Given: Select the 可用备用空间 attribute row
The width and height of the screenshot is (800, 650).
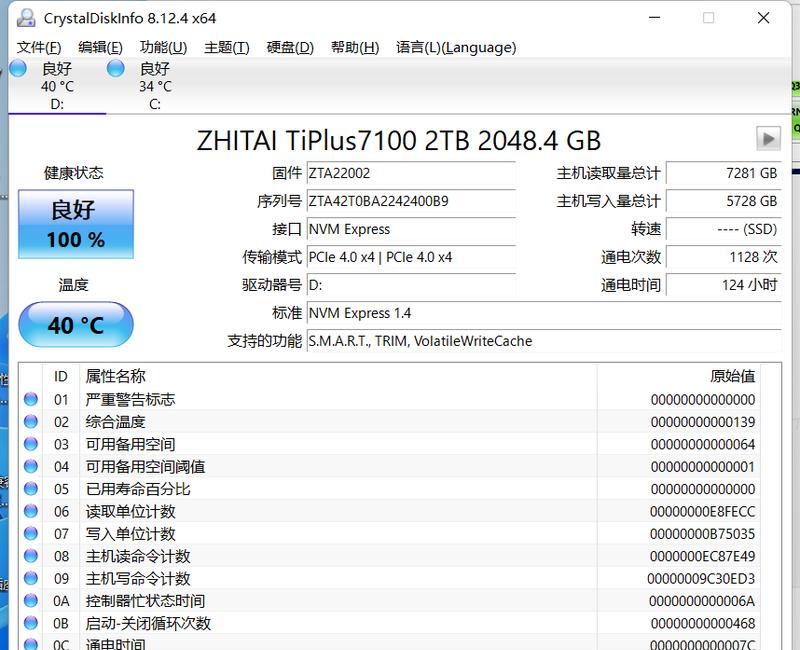Looking at the screenshot, I should pyautogui.click(x=390, y=444).
